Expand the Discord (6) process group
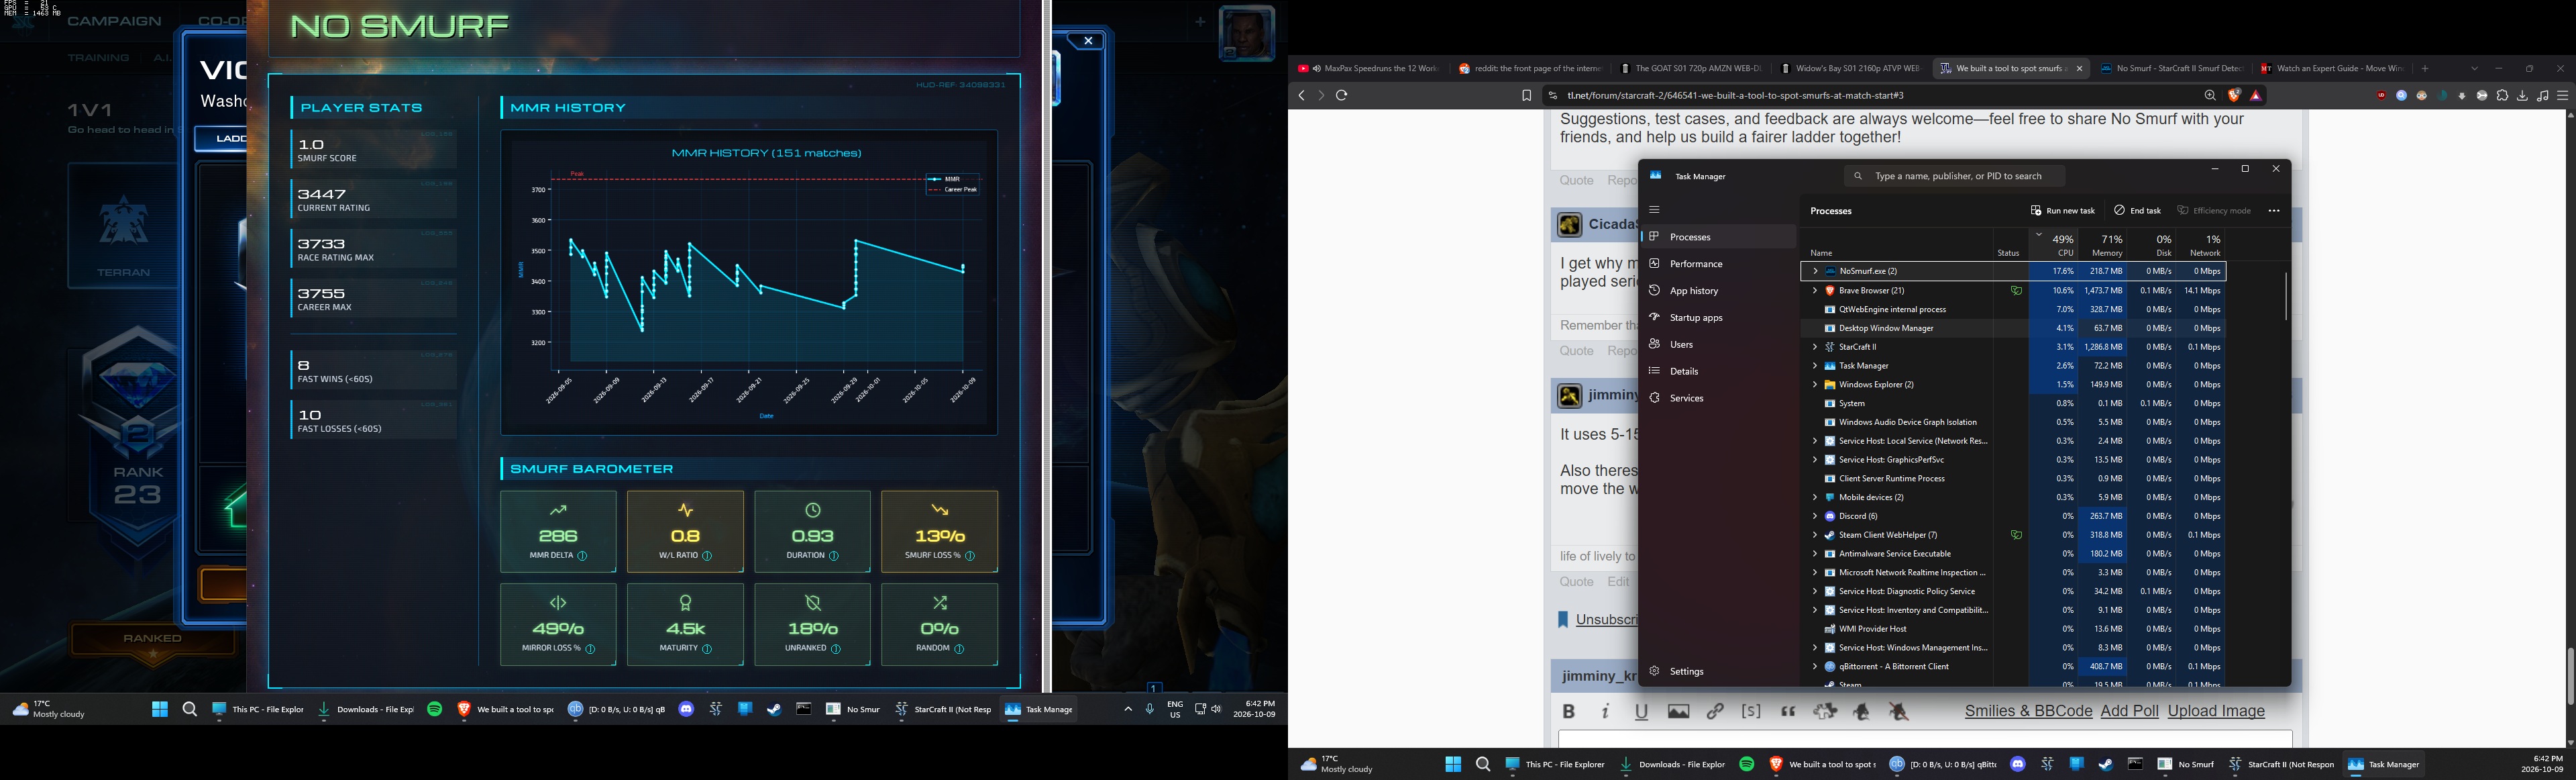 coord(1815,516)
